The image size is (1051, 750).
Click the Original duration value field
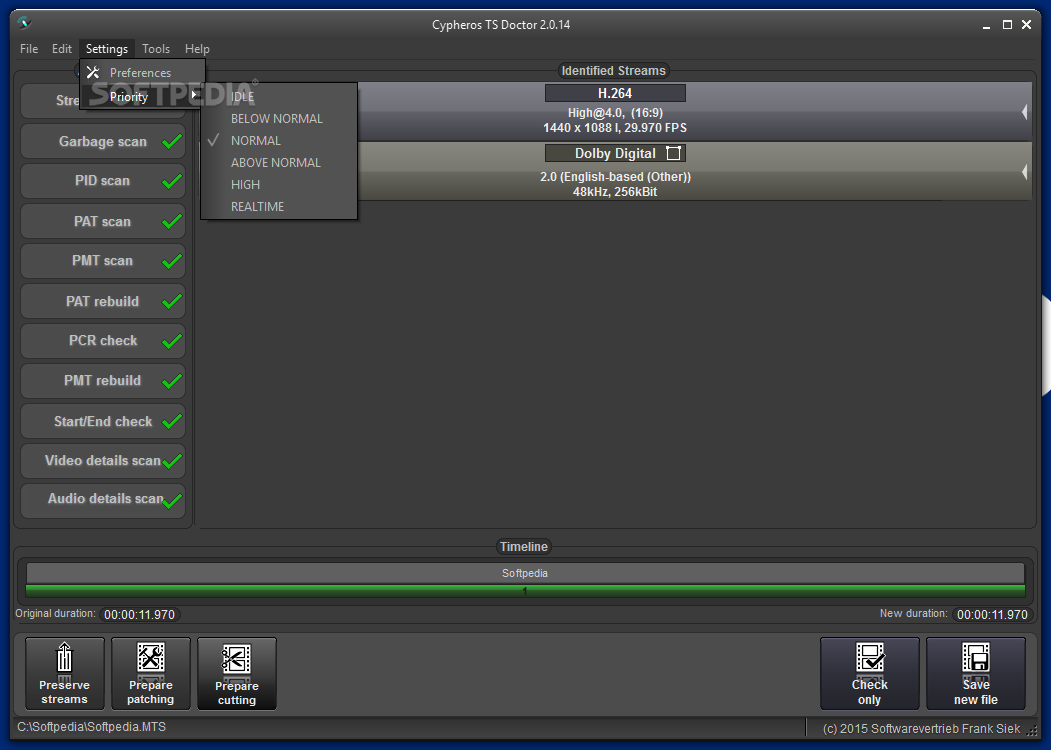(x=139, y=615)
